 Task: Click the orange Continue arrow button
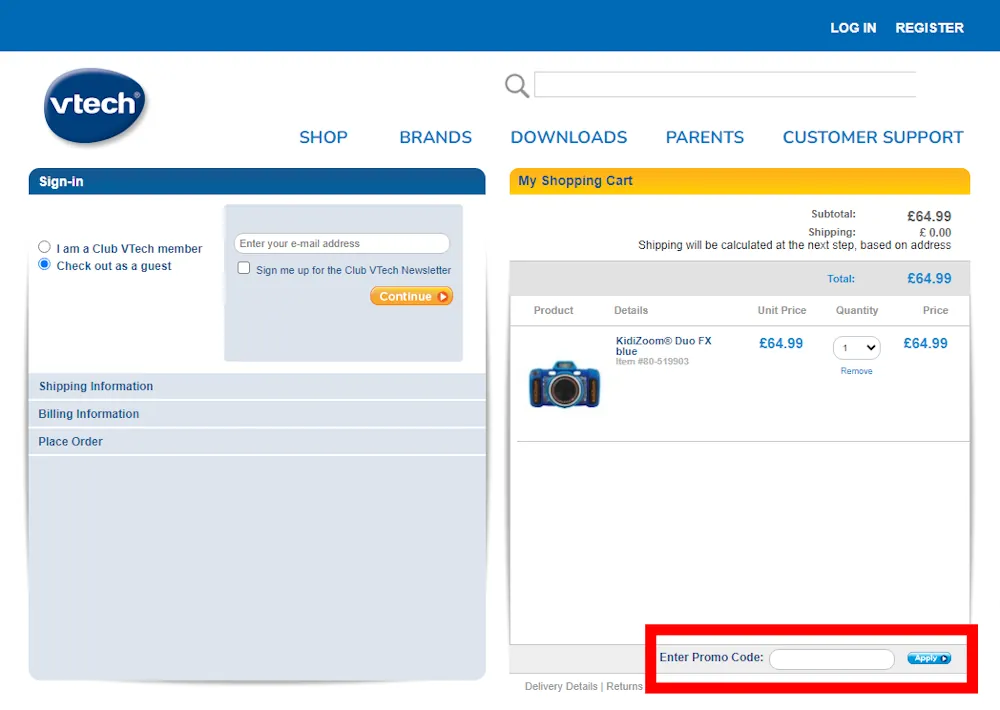411,296
